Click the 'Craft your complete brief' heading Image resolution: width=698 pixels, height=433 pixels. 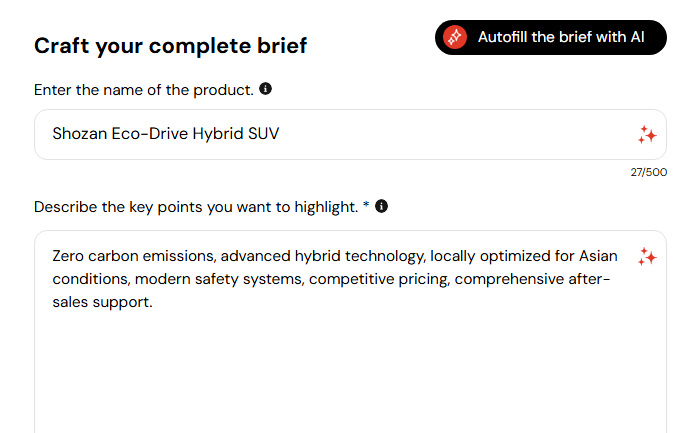(x=170, y=46)
